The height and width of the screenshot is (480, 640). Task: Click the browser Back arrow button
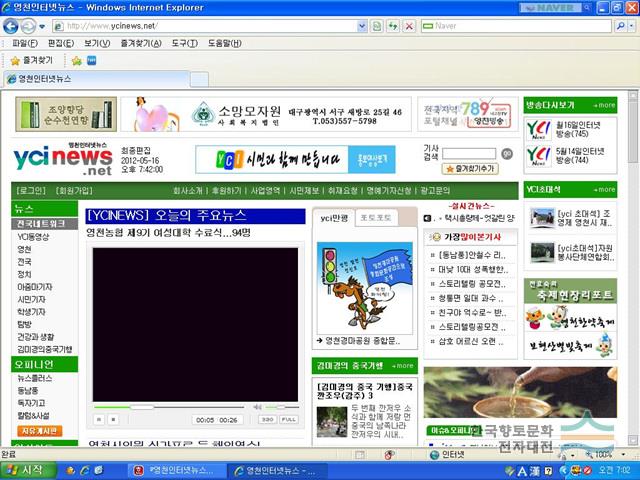[x=11, y=27]
